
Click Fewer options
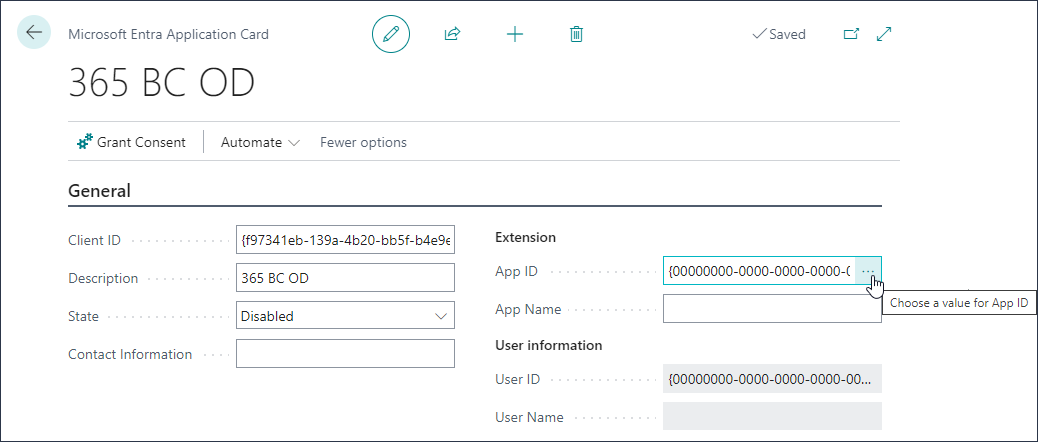tap(363, 142)
